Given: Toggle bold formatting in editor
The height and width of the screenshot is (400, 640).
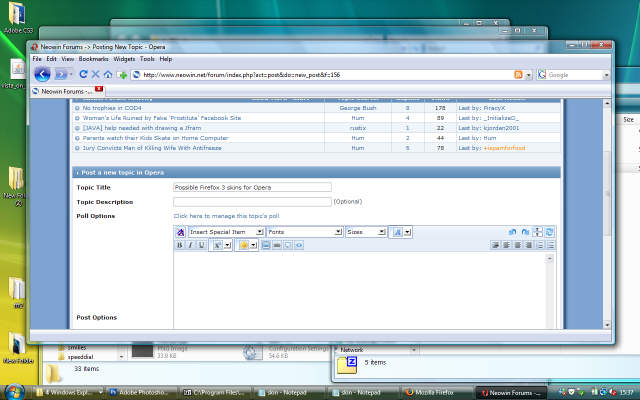Looking at the screenshot, I should coord(179,245).
